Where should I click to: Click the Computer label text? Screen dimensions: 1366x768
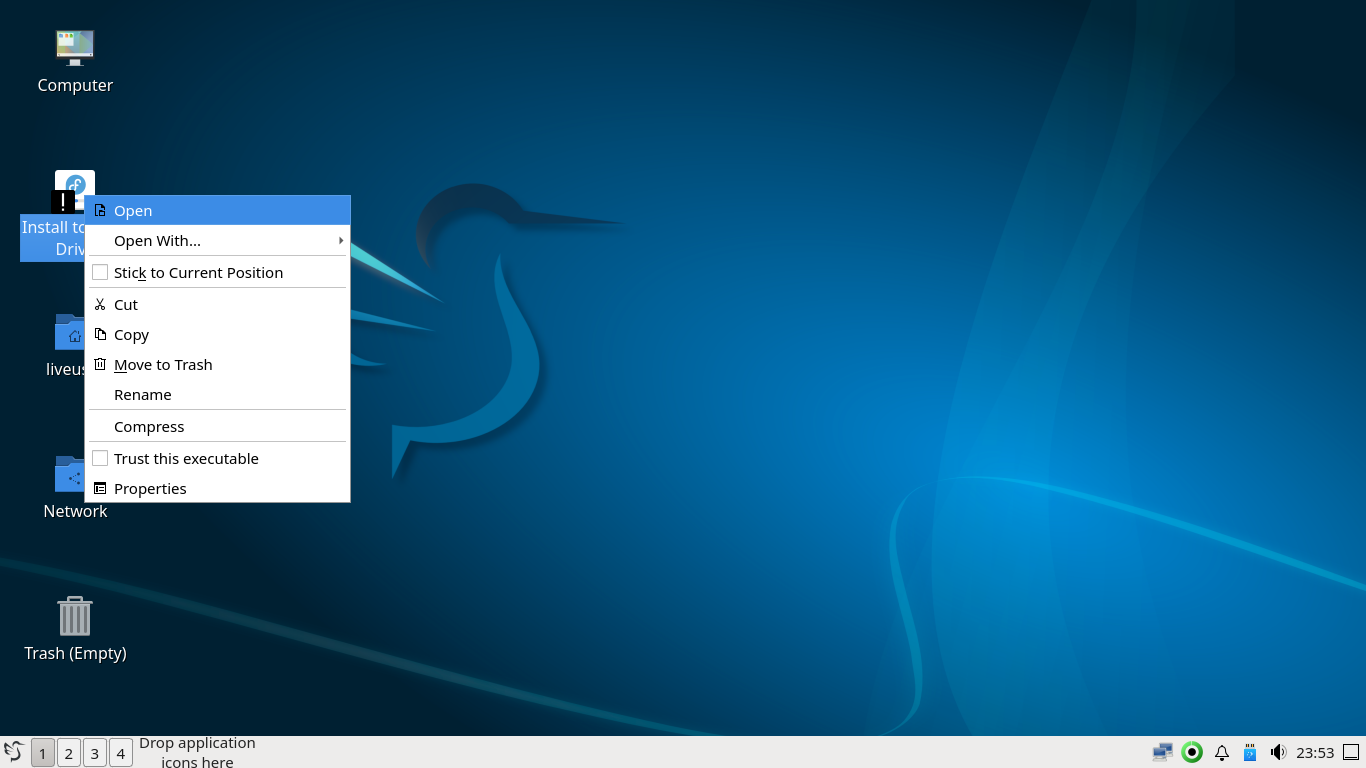pyautogui.click(x=75, y=86)
